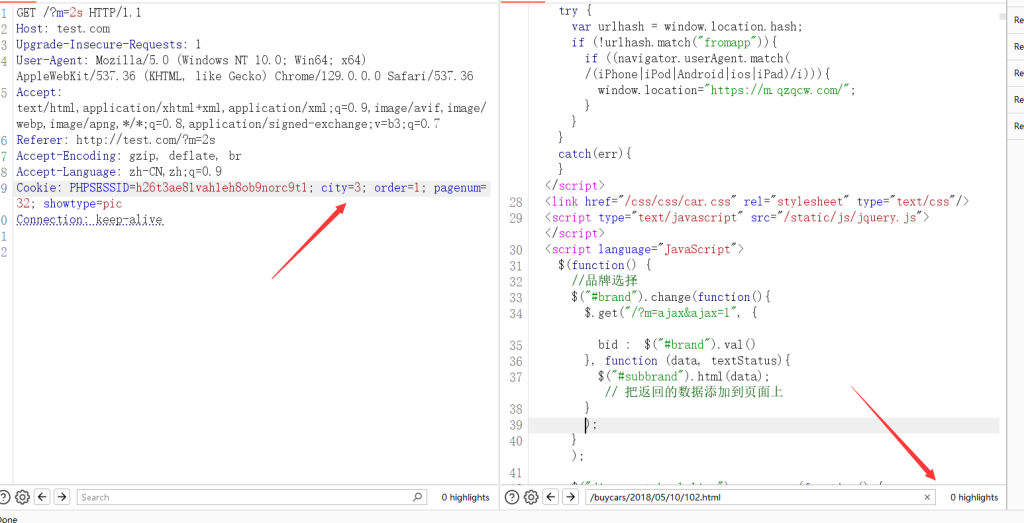Go to previous match in request search

click(x=43, y=497)
